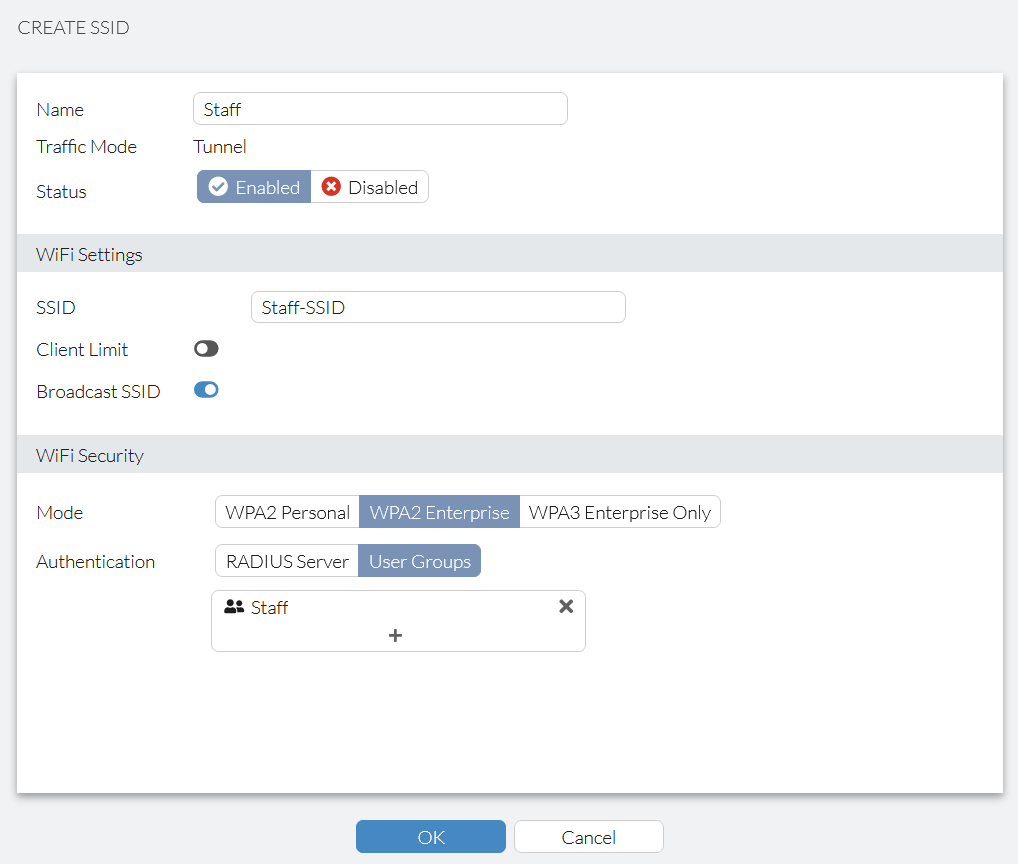This screenshot has height=864, width=1018.
Task: Choose WPA3 Enterprise Only mode
Action: (x=619, y=511)
